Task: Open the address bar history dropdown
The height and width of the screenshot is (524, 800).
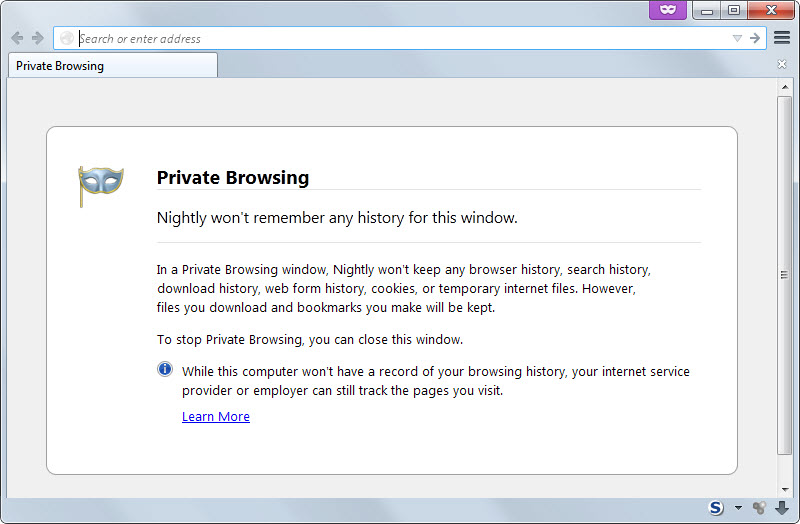Action: (x=737, y=38)
